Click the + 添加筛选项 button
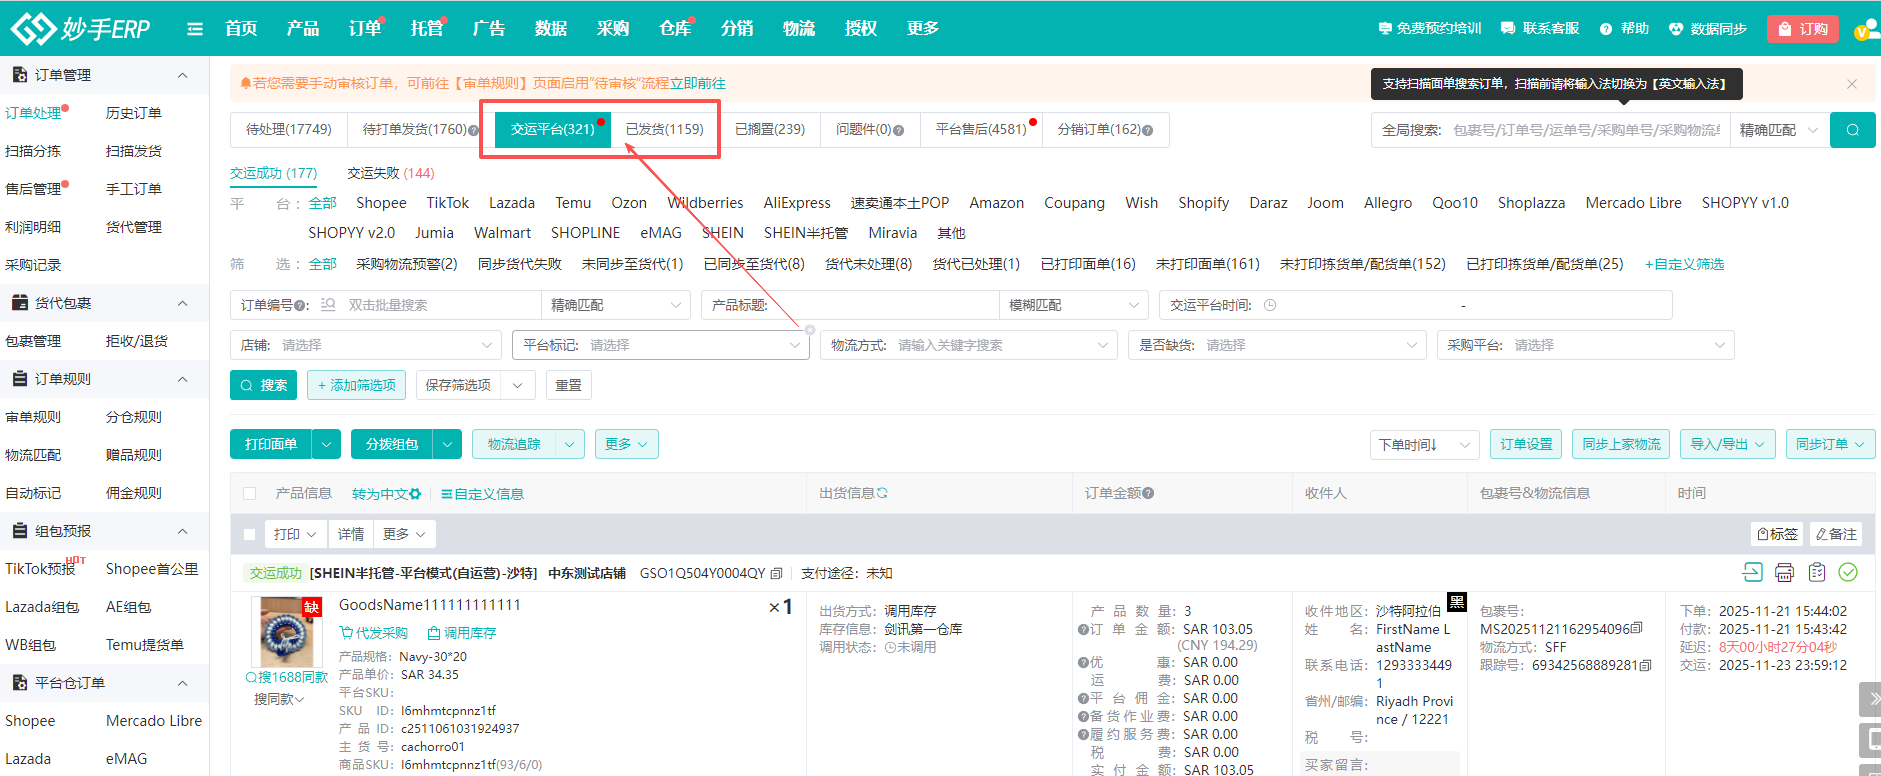This screenshot has width=1881, height=776. tap(356, 385)
